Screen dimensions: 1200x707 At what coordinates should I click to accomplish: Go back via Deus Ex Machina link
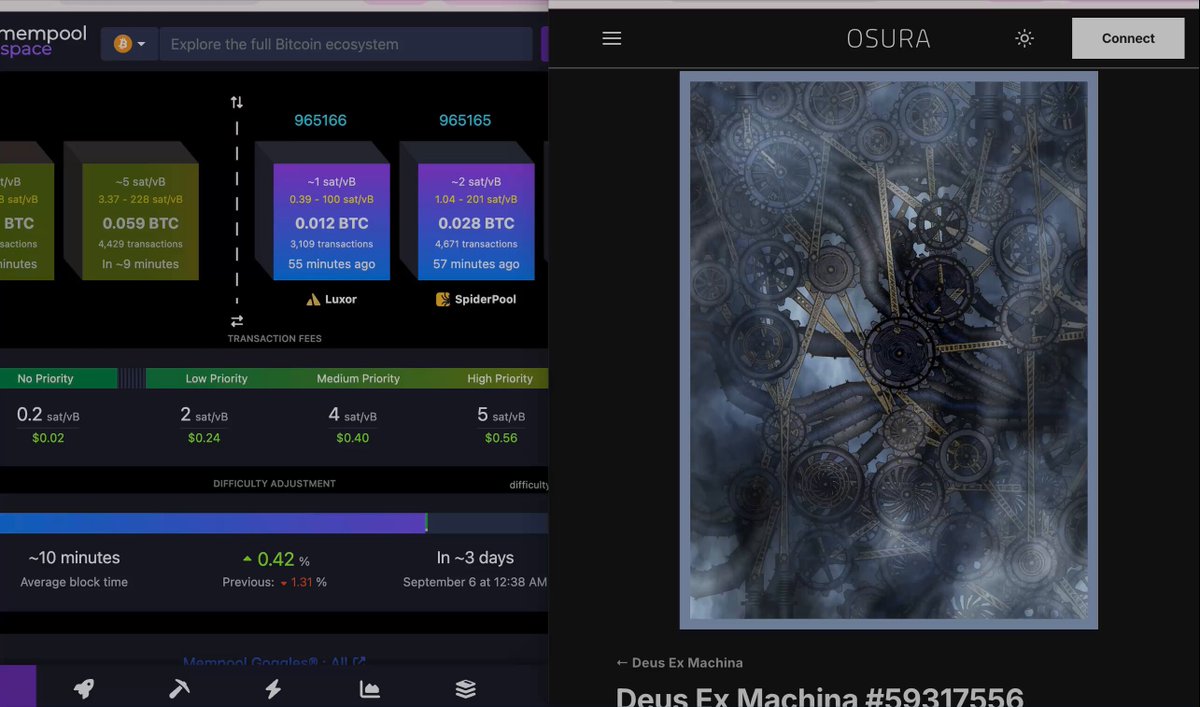coord(679,662)
